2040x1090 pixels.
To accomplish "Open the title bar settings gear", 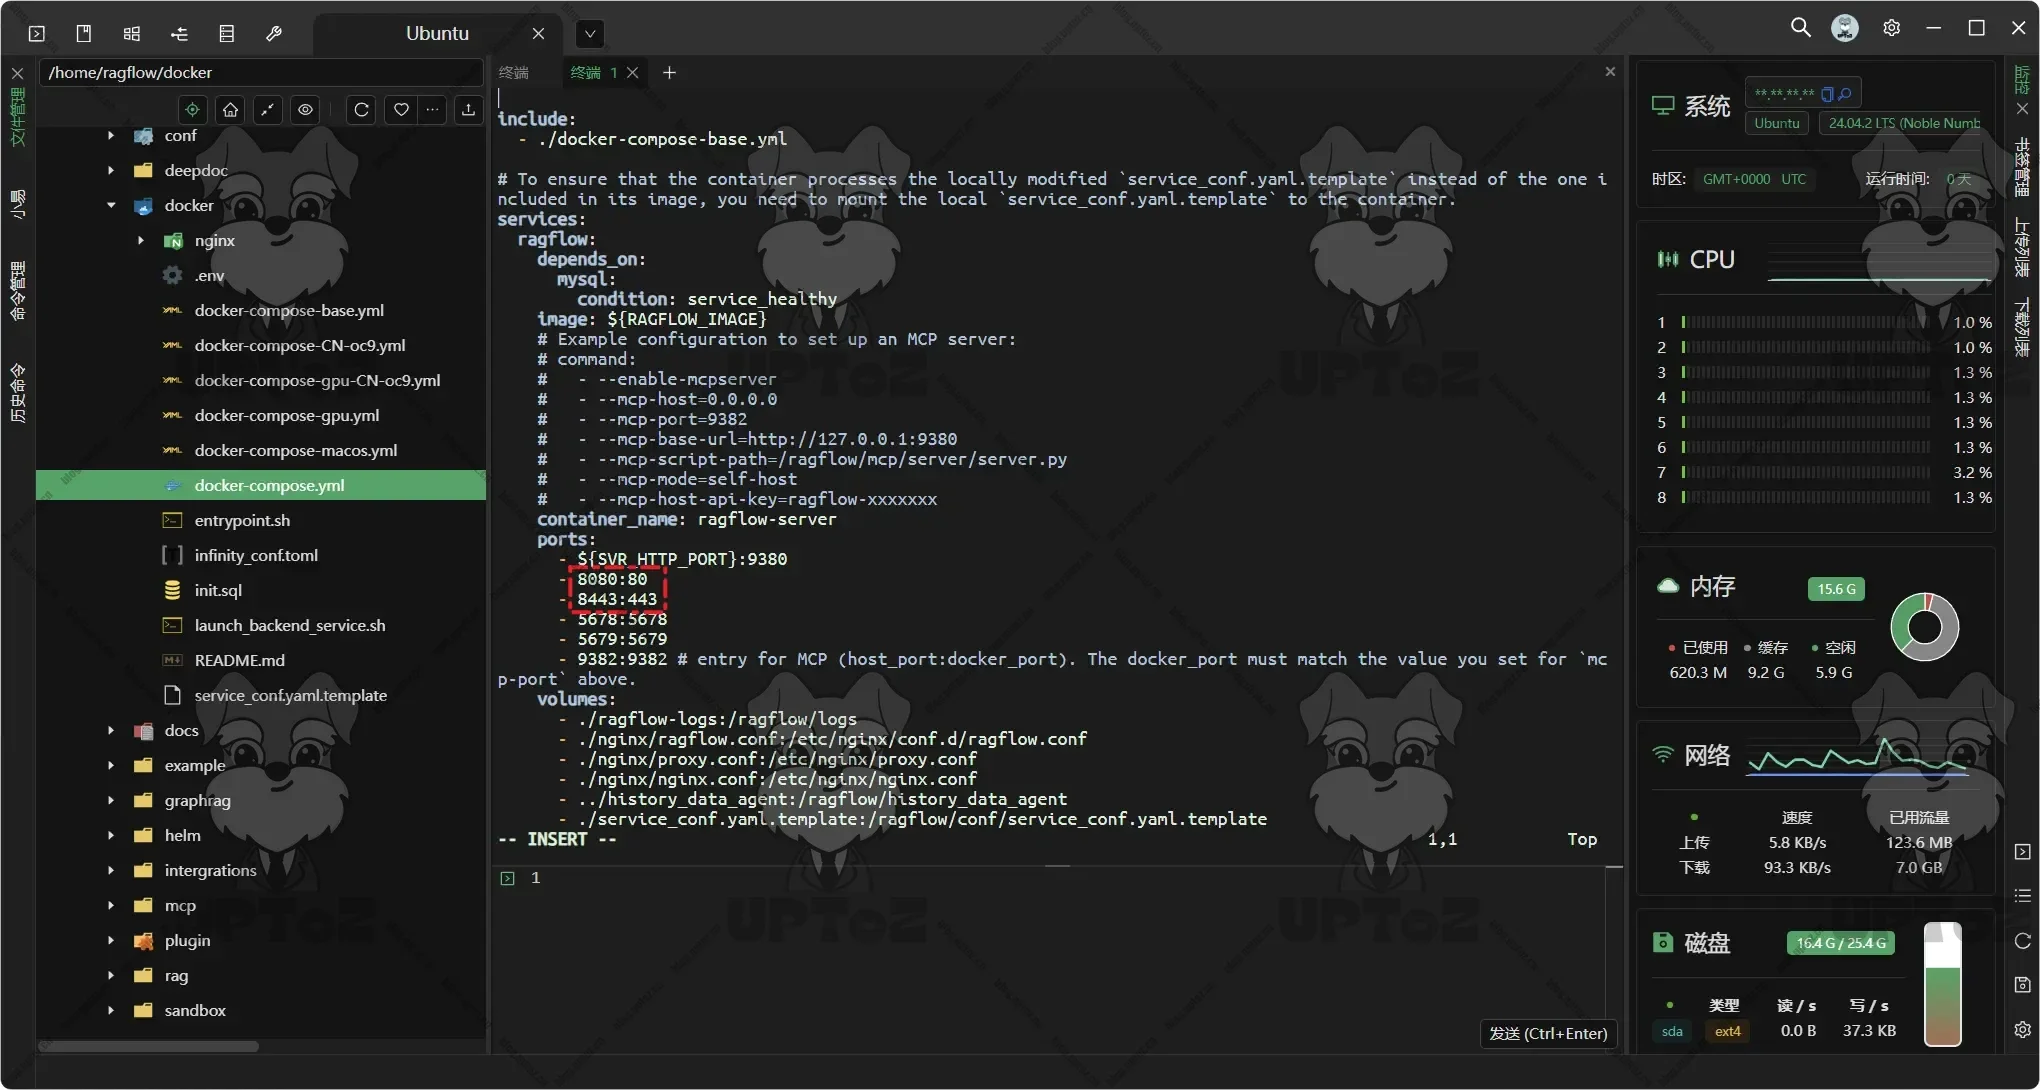I will [1891, 27].
